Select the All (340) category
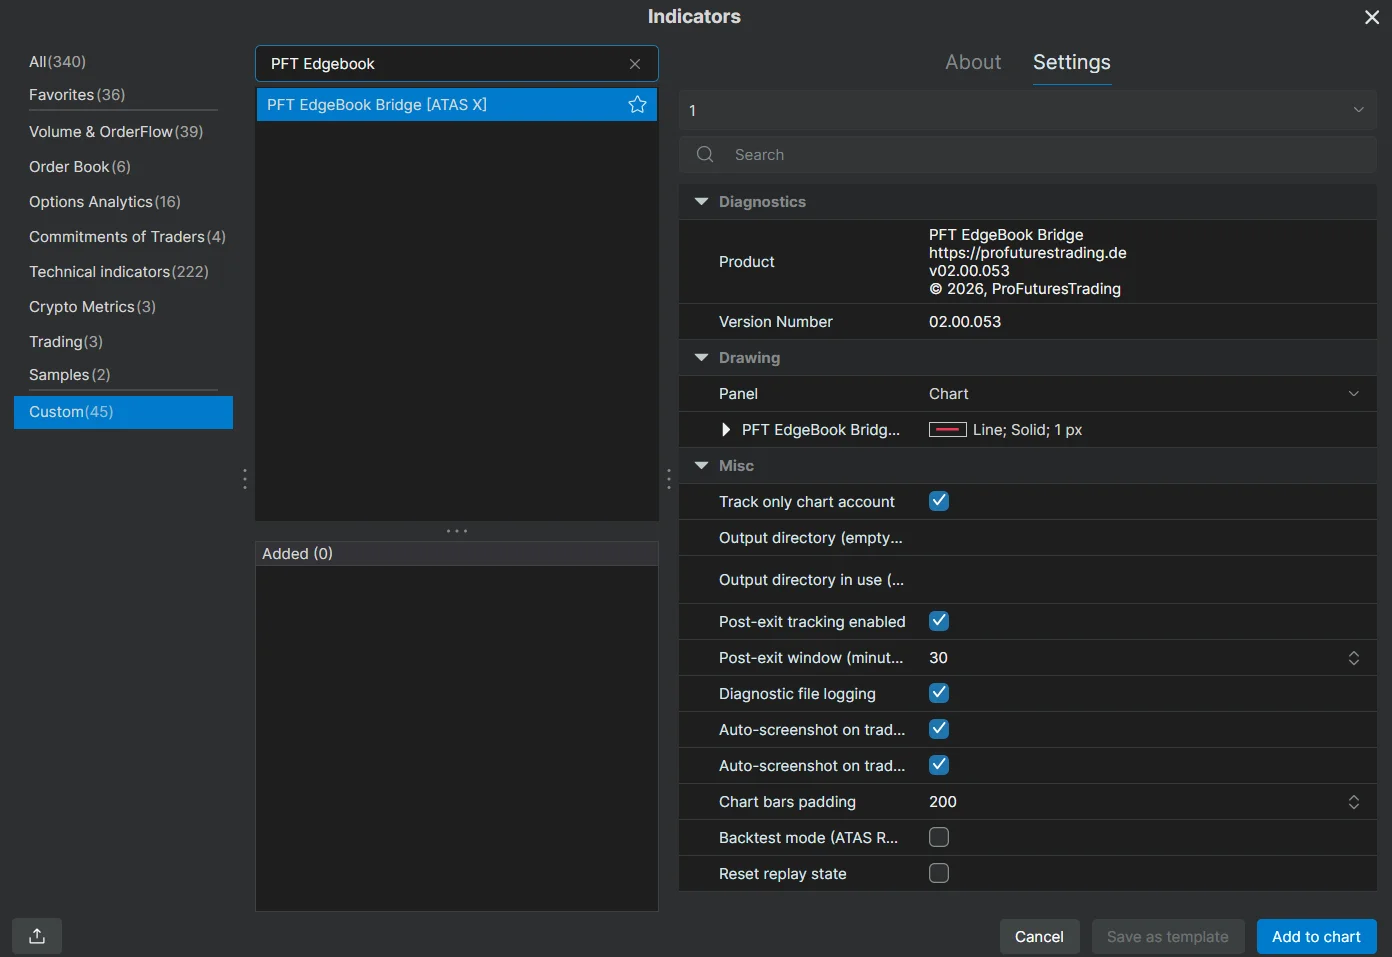Screen dimensions: 1392x957 tap(57, 62)
